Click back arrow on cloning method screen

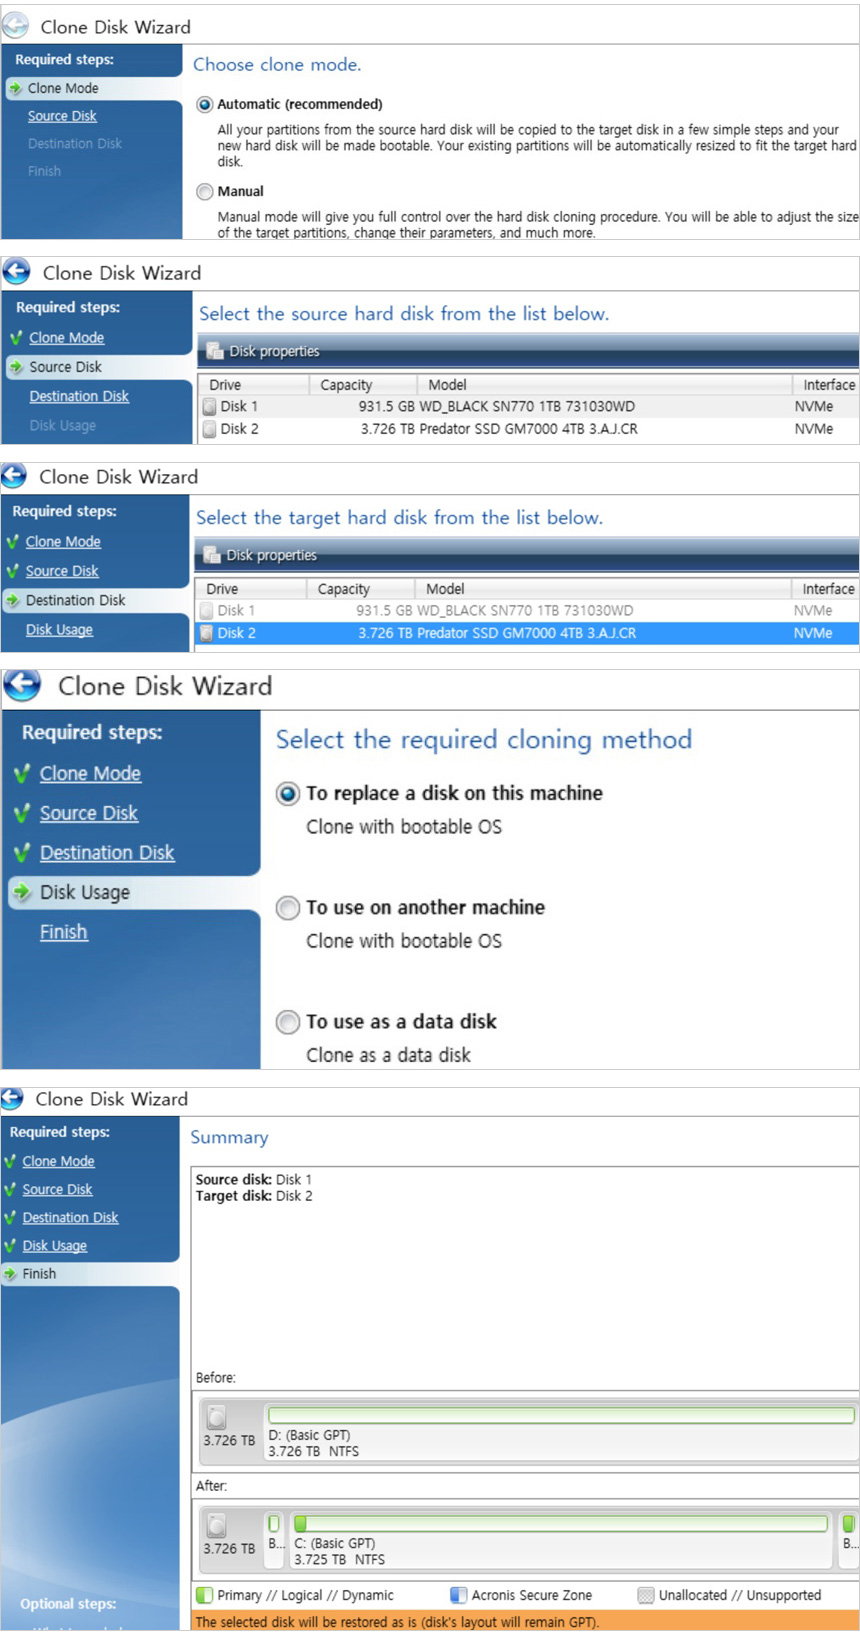point(22,685)
